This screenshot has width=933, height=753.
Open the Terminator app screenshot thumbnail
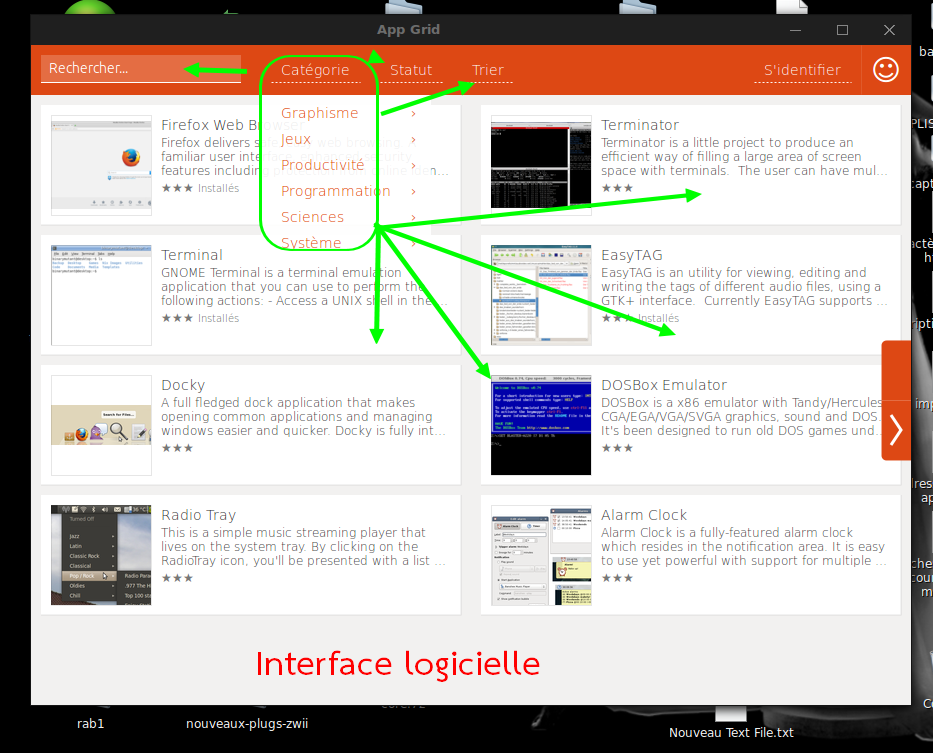click(x=540, y=165)
